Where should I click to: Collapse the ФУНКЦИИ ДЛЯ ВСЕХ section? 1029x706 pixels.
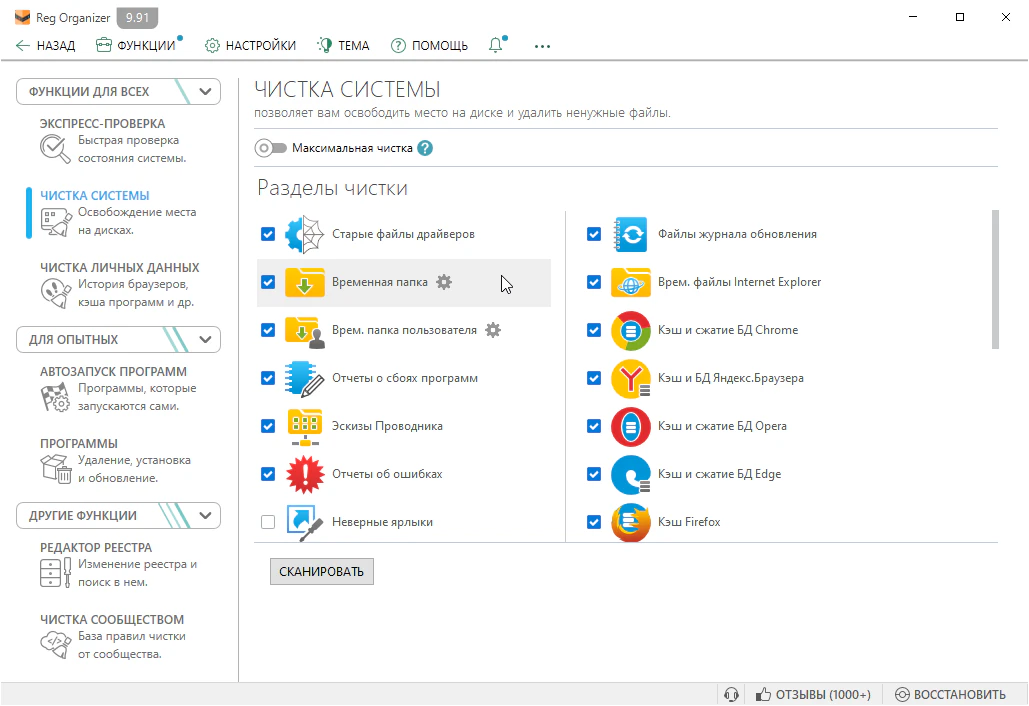tap(206, 92)
